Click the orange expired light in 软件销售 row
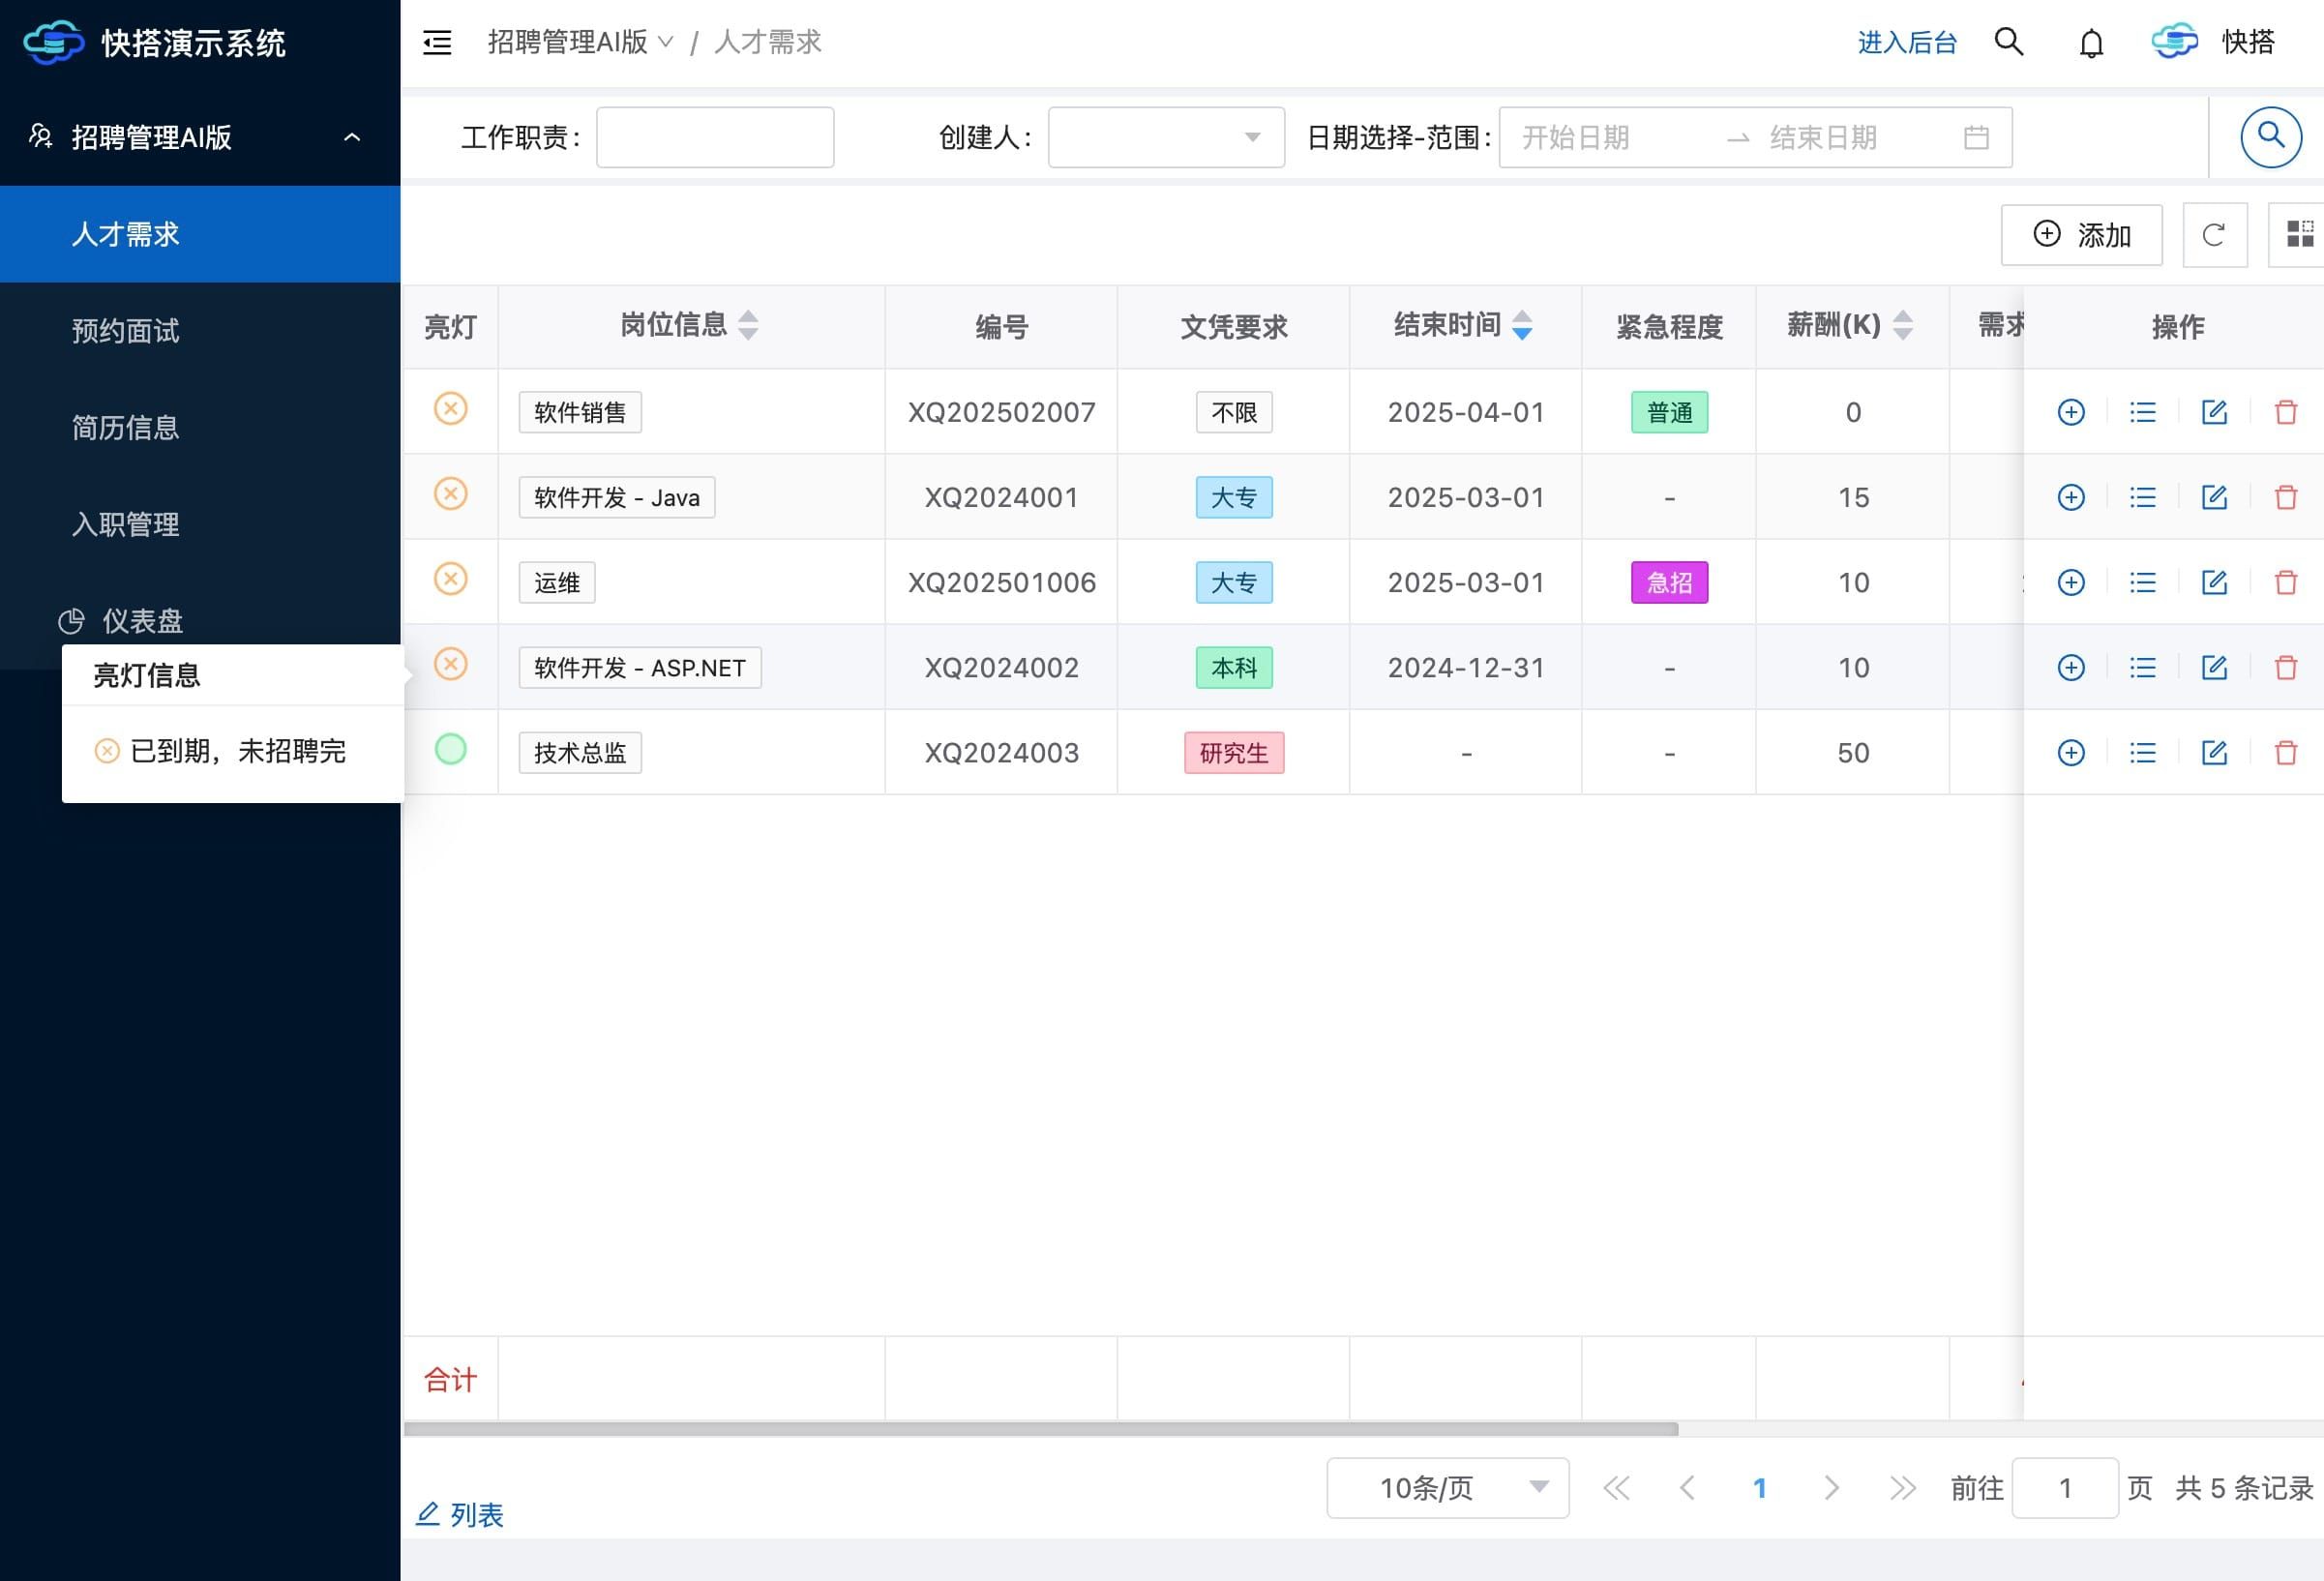The image size is (2324, 1581). [x=450, y=409]
